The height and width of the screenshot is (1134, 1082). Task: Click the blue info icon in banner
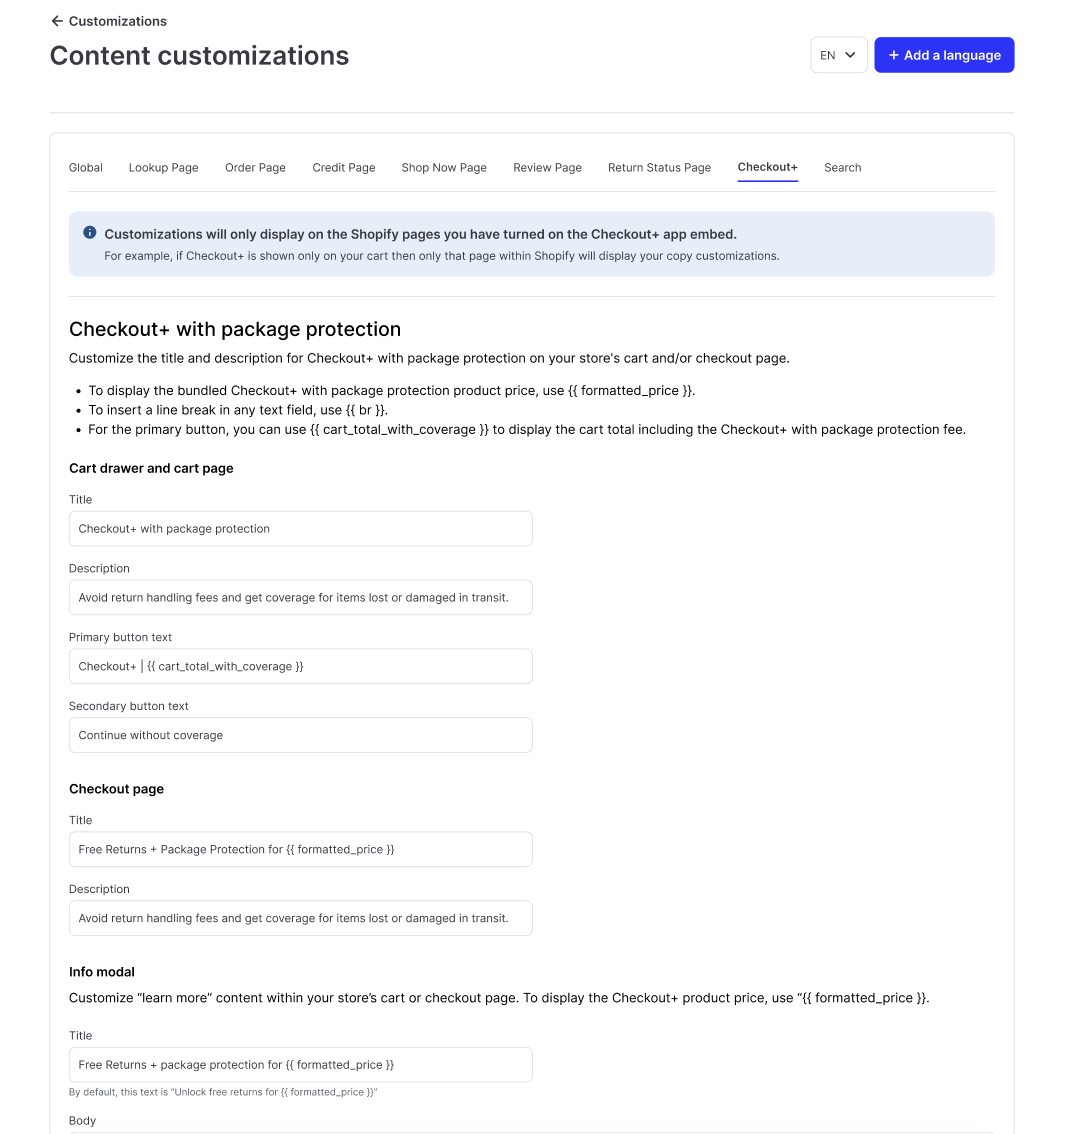tap(90, 233)
